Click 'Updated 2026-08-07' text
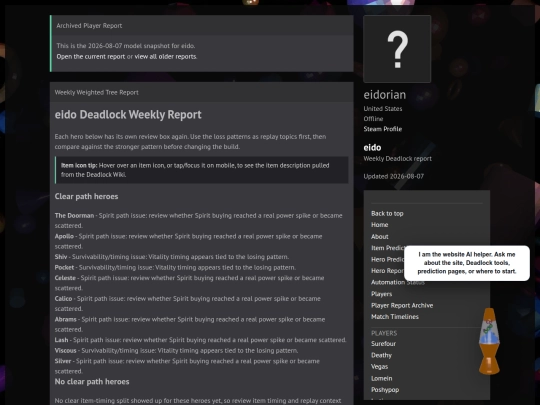Image resolution: width=540 pixels, height=405 pixels. (394, 176)
